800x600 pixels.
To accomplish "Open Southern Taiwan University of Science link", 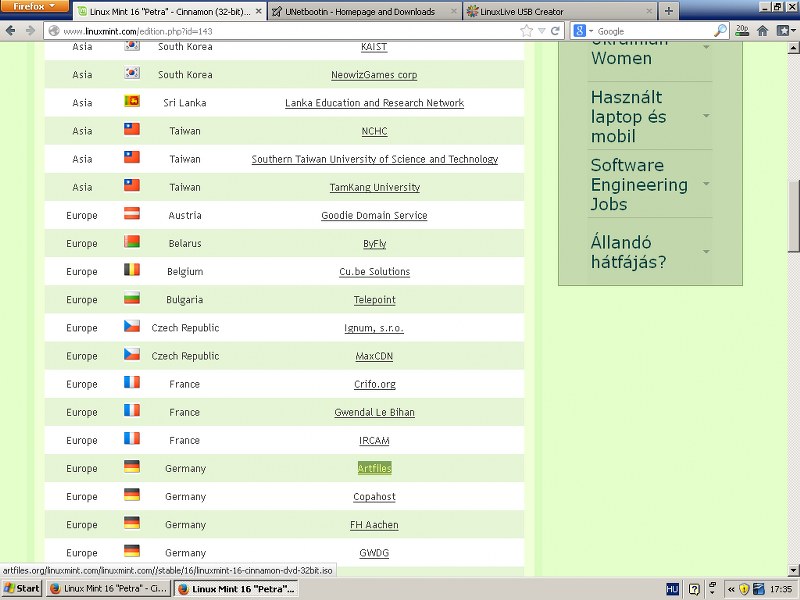I will [374, 159].
